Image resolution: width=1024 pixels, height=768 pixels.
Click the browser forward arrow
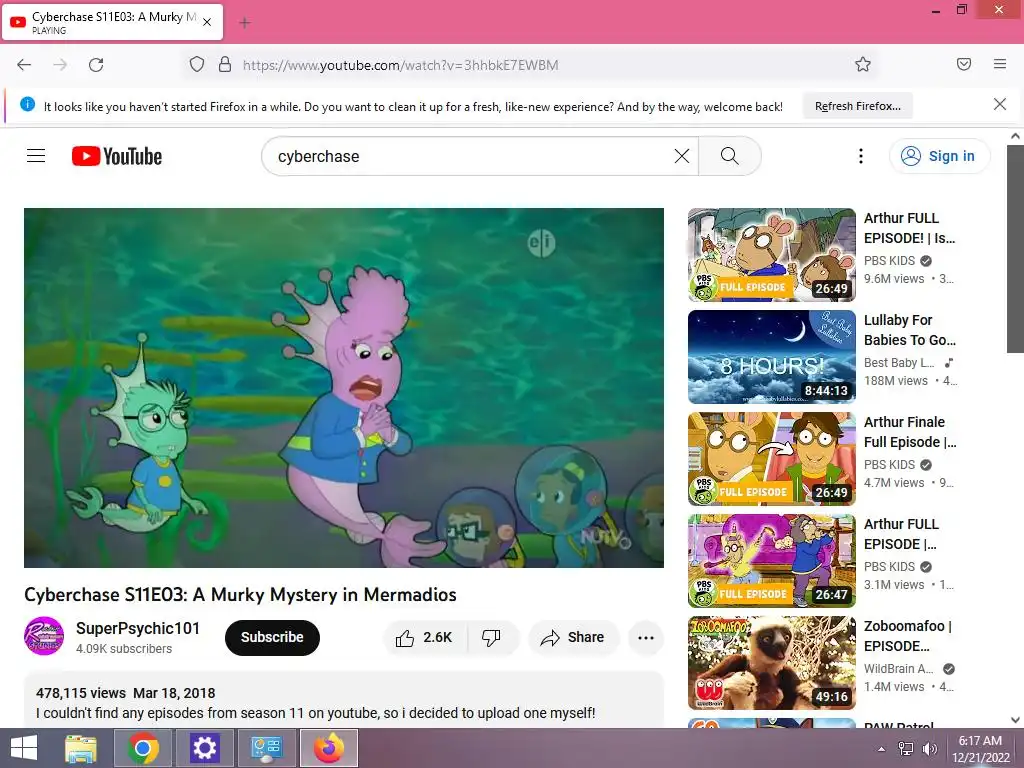coord(60,65)
